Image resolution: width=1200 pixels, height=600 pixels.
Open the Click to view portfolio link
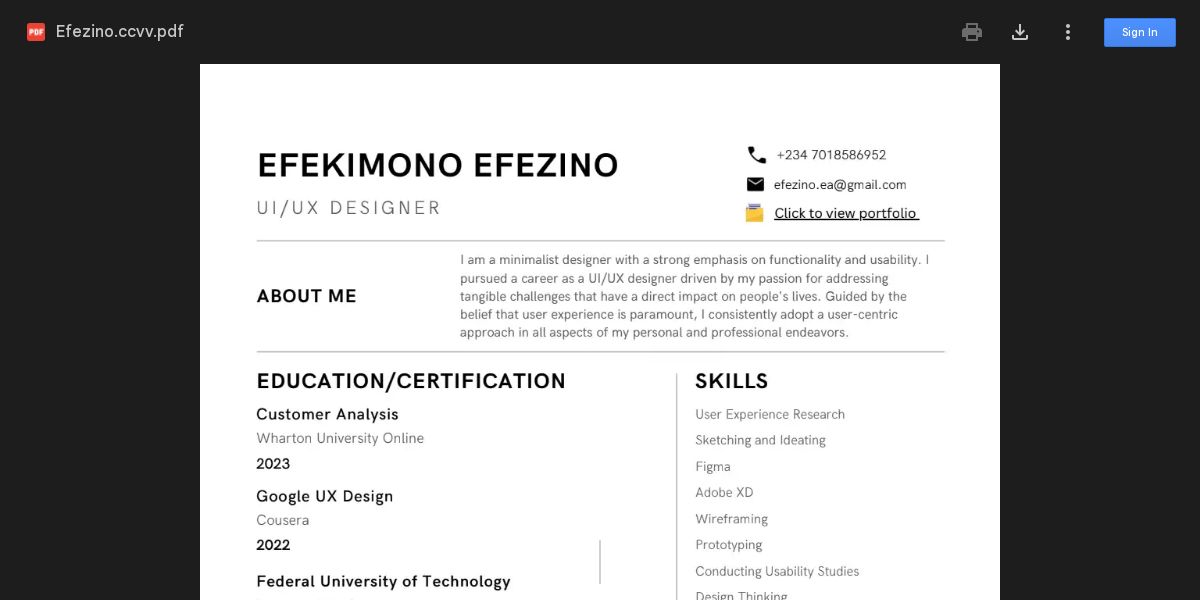pos(846,213)
